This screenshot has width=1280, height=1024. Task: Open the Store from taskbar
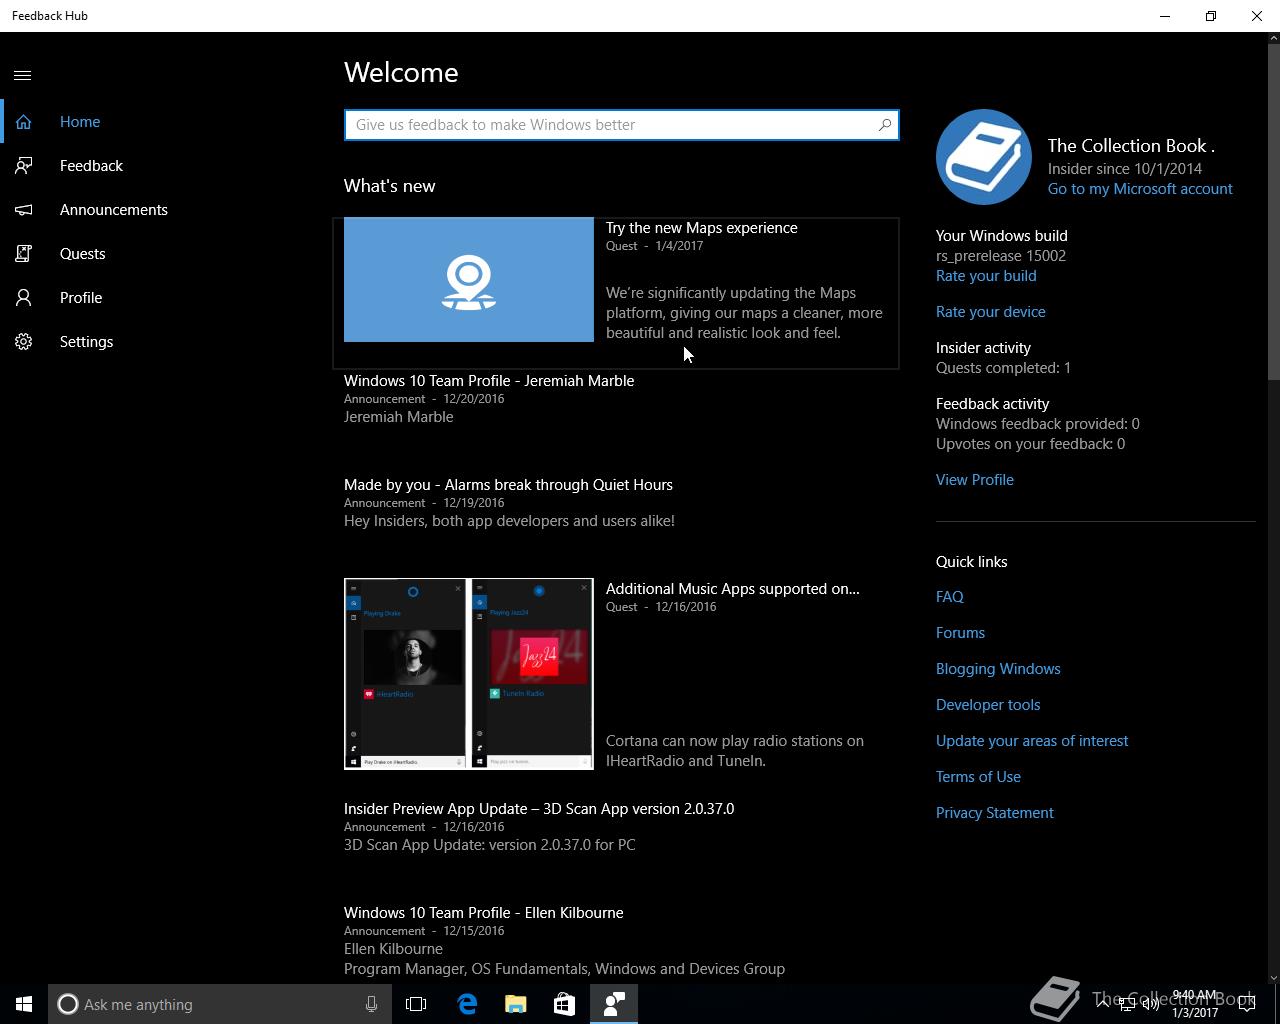coord(564,1004)
